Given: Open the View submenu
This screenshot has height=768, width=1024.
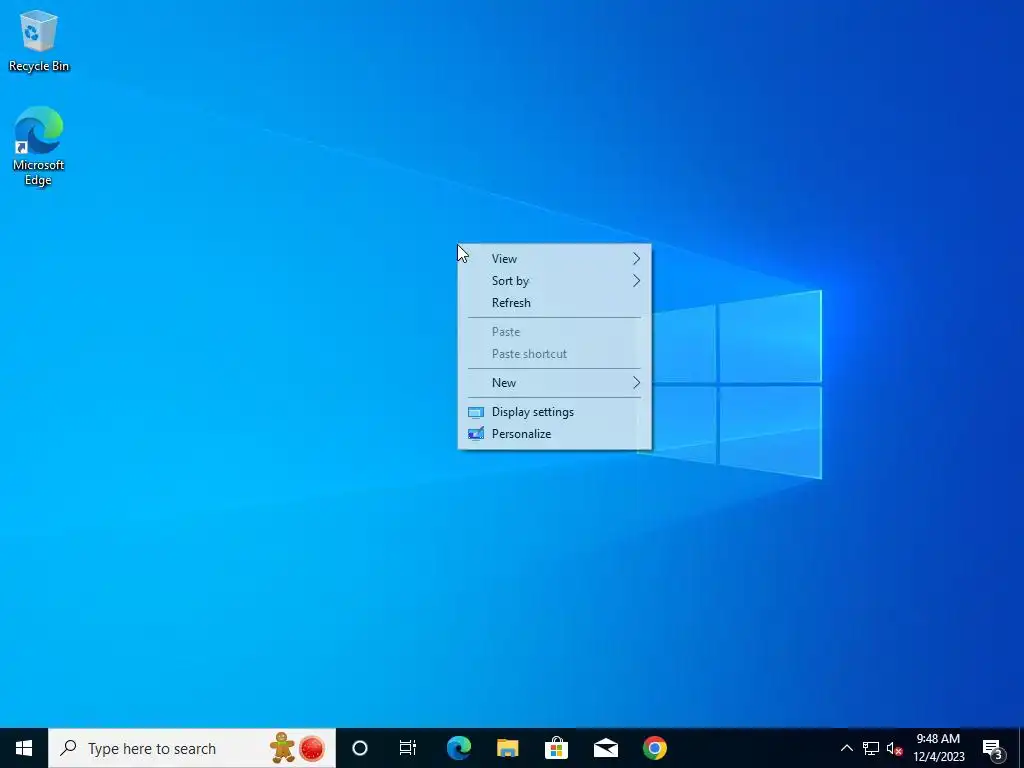Looking at the screenshot, I should click(x=554, y=259).
